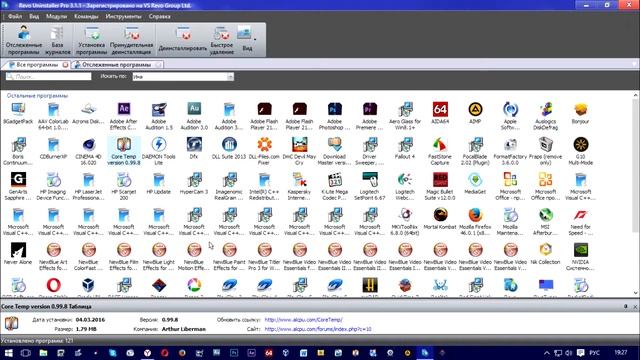The width and height of the screenshot is (640, 360).
Task: Click Быстрое удаление toolbar button
Action: point(222,40)
